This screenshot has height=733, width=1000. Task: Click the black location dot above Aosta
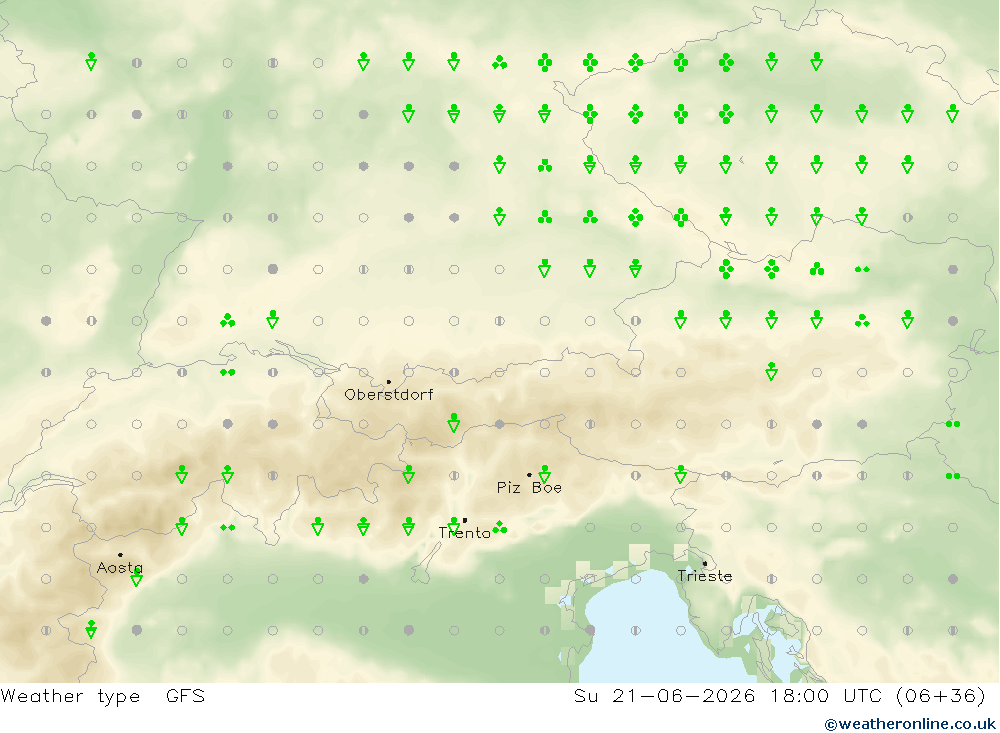point(120,555)
